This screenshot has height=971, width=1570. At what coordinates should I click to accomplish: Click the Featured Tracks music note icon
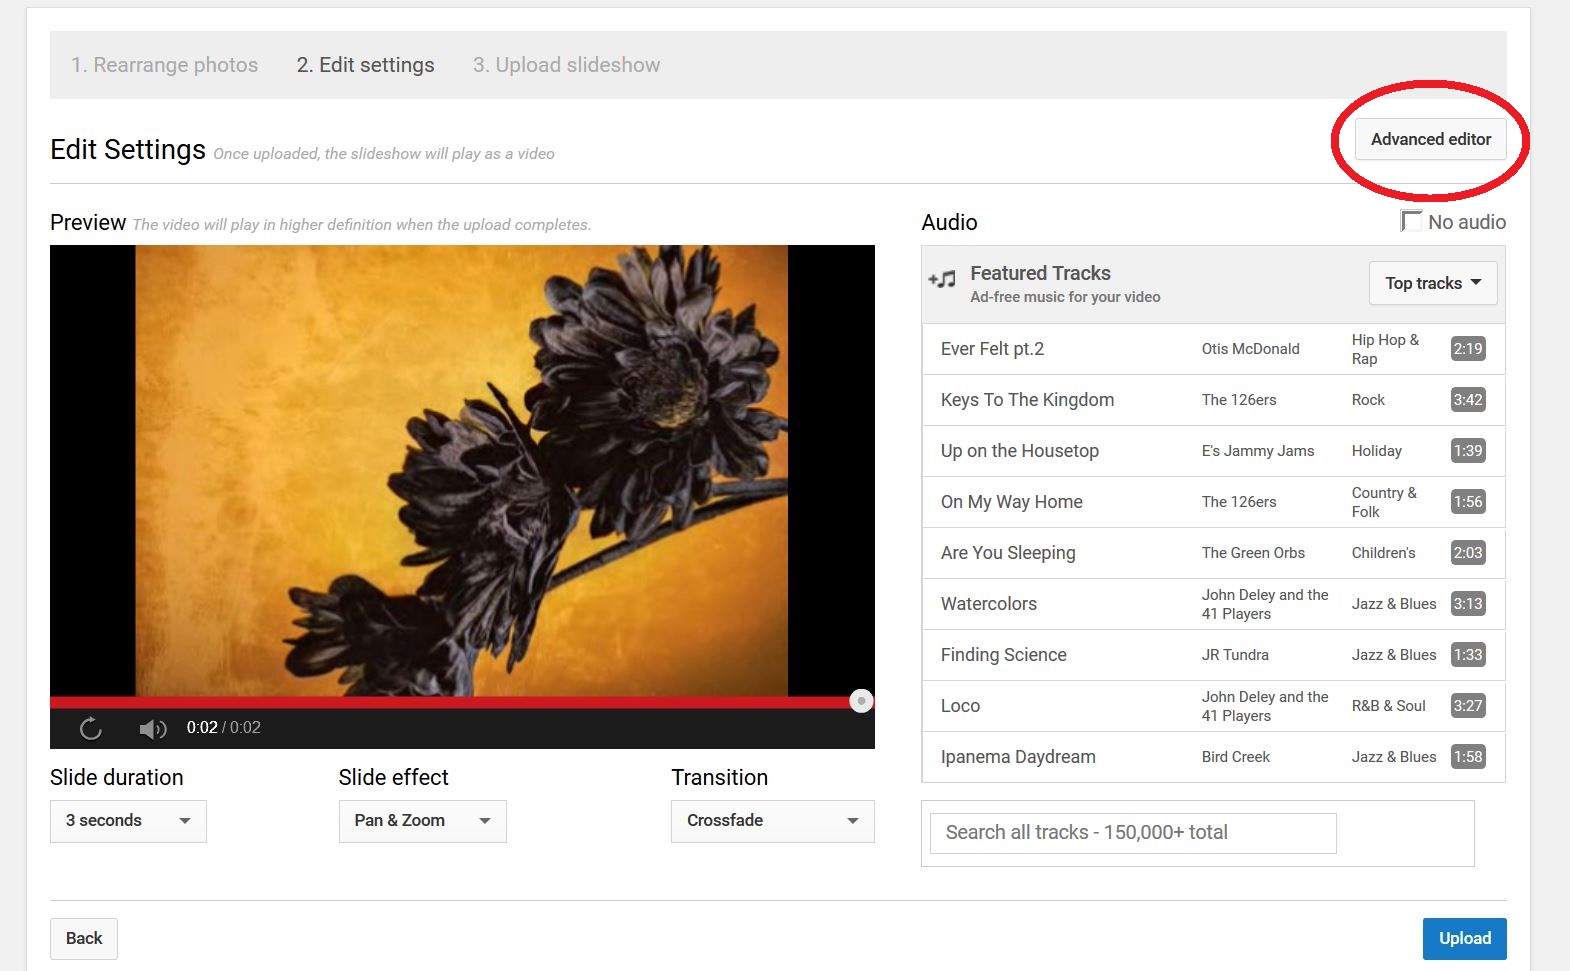pyautogui.click(x=942, y=280)
